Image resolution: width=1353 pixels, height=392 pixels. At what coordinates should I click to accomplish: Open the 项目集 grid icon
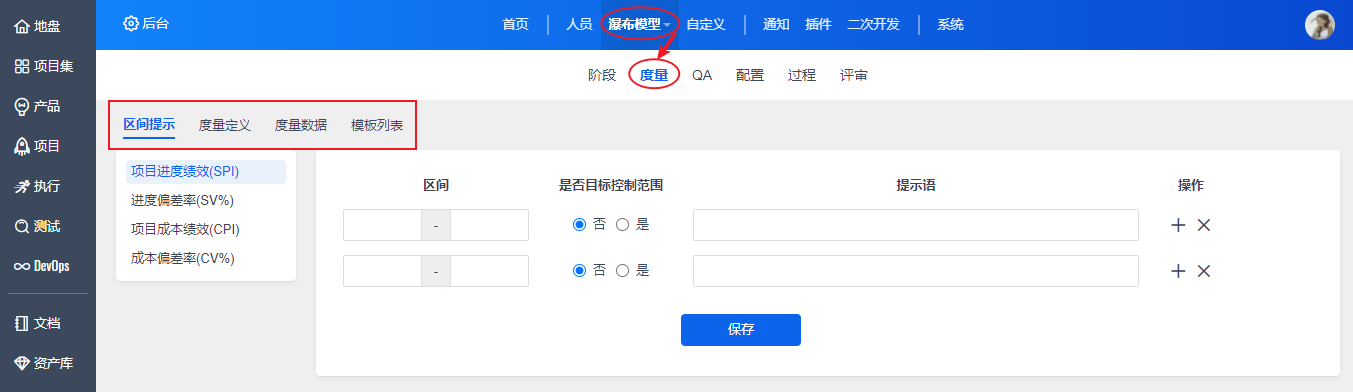(22, 66)
